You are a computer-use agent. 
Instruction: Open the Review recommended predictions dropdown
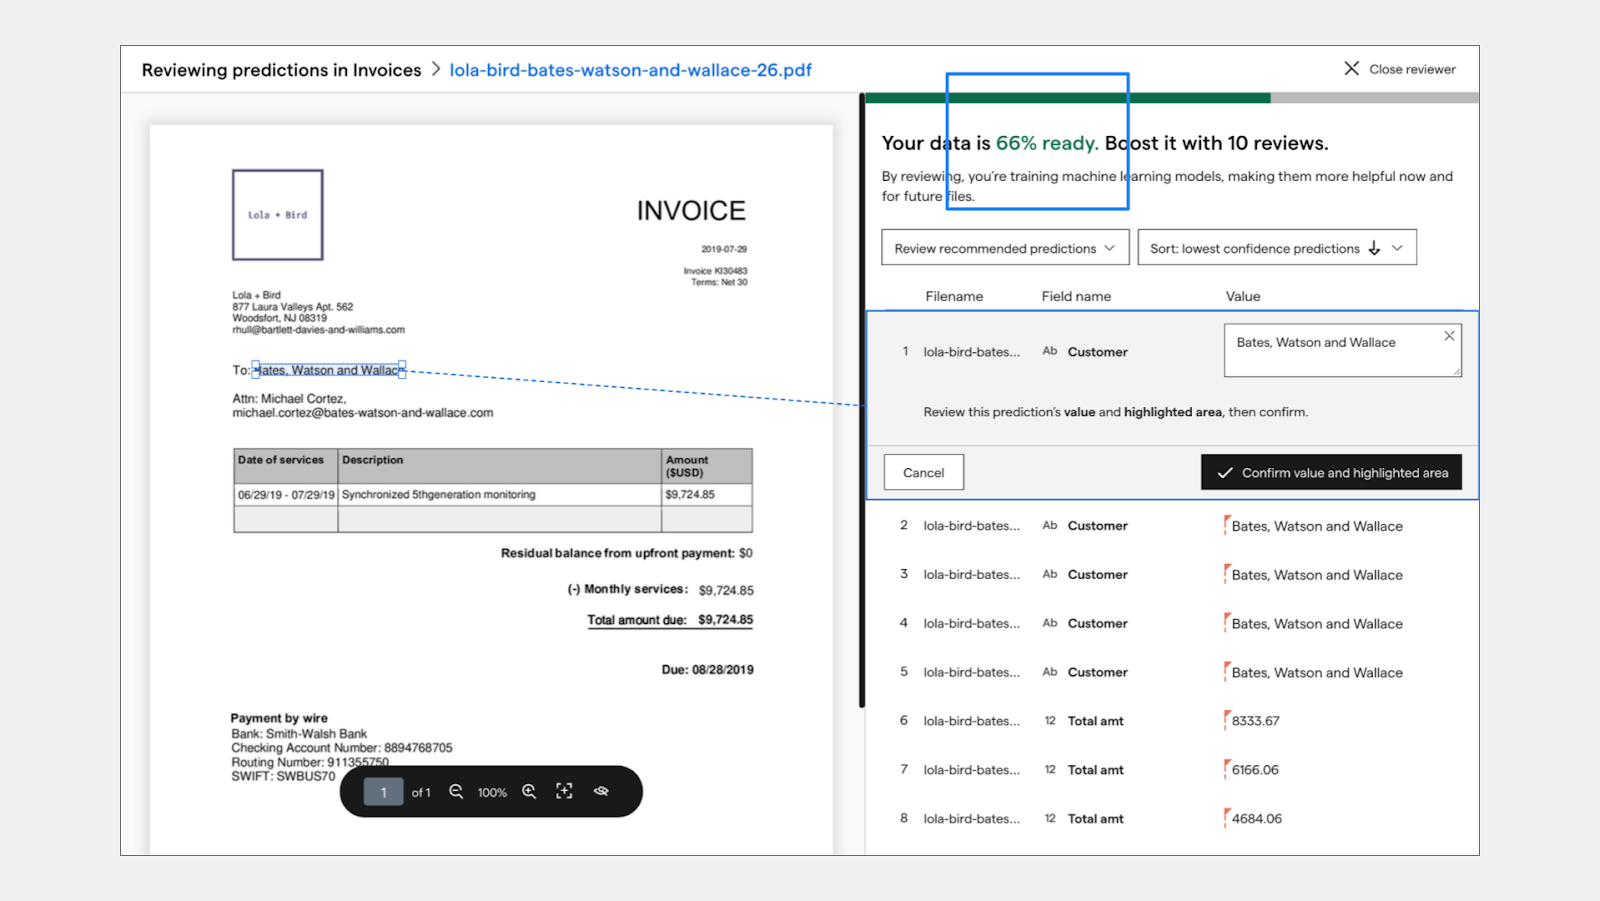click(1005, 248)
